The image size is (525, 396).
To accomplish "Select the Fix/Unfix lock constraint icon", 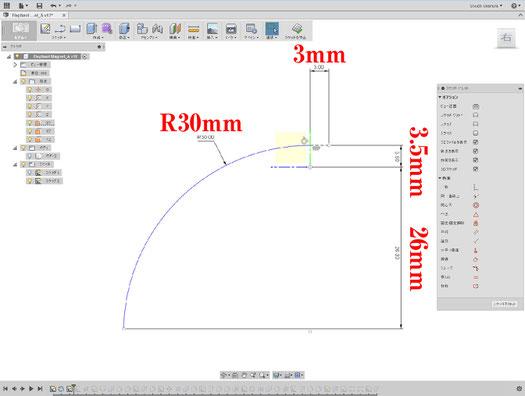I will pyautogui.click(x=475, y=223).
